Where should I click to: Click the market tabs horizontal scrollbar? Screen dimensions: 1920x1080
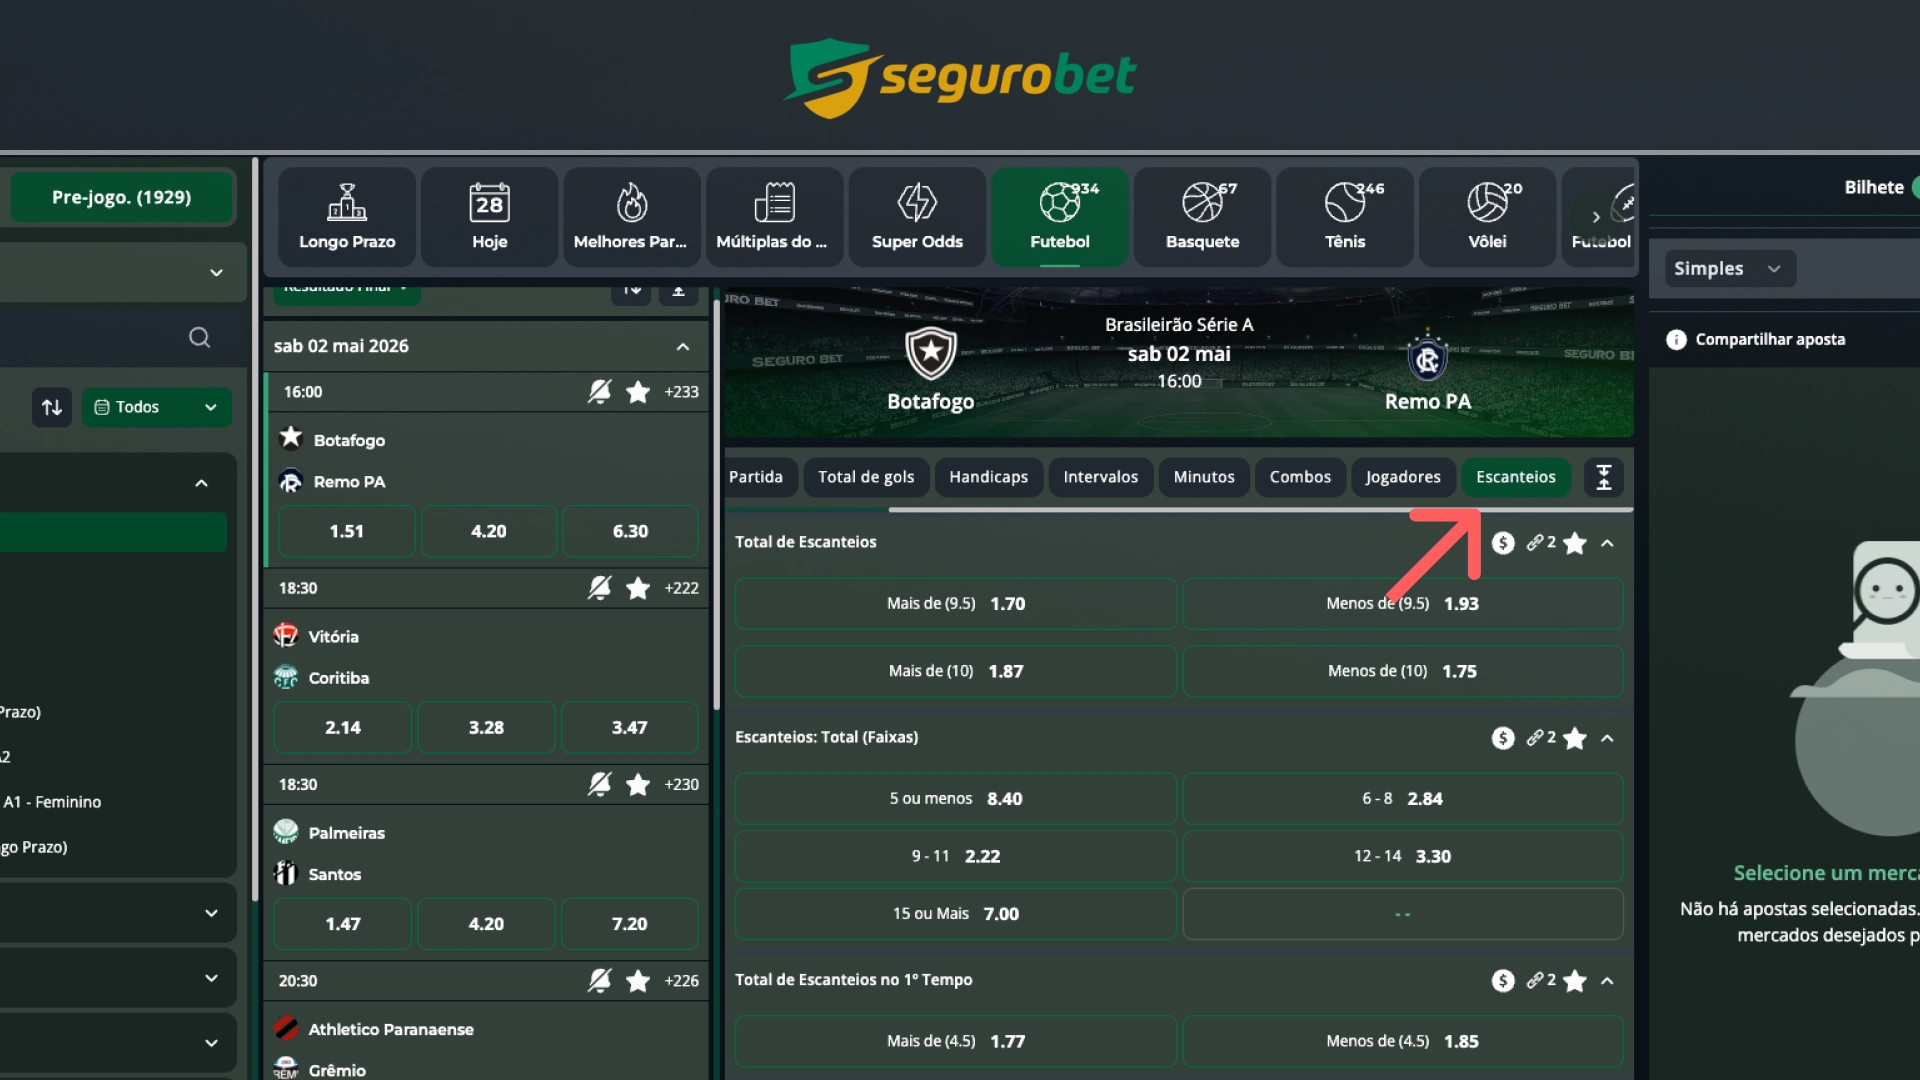click(x=1260, y=510)
